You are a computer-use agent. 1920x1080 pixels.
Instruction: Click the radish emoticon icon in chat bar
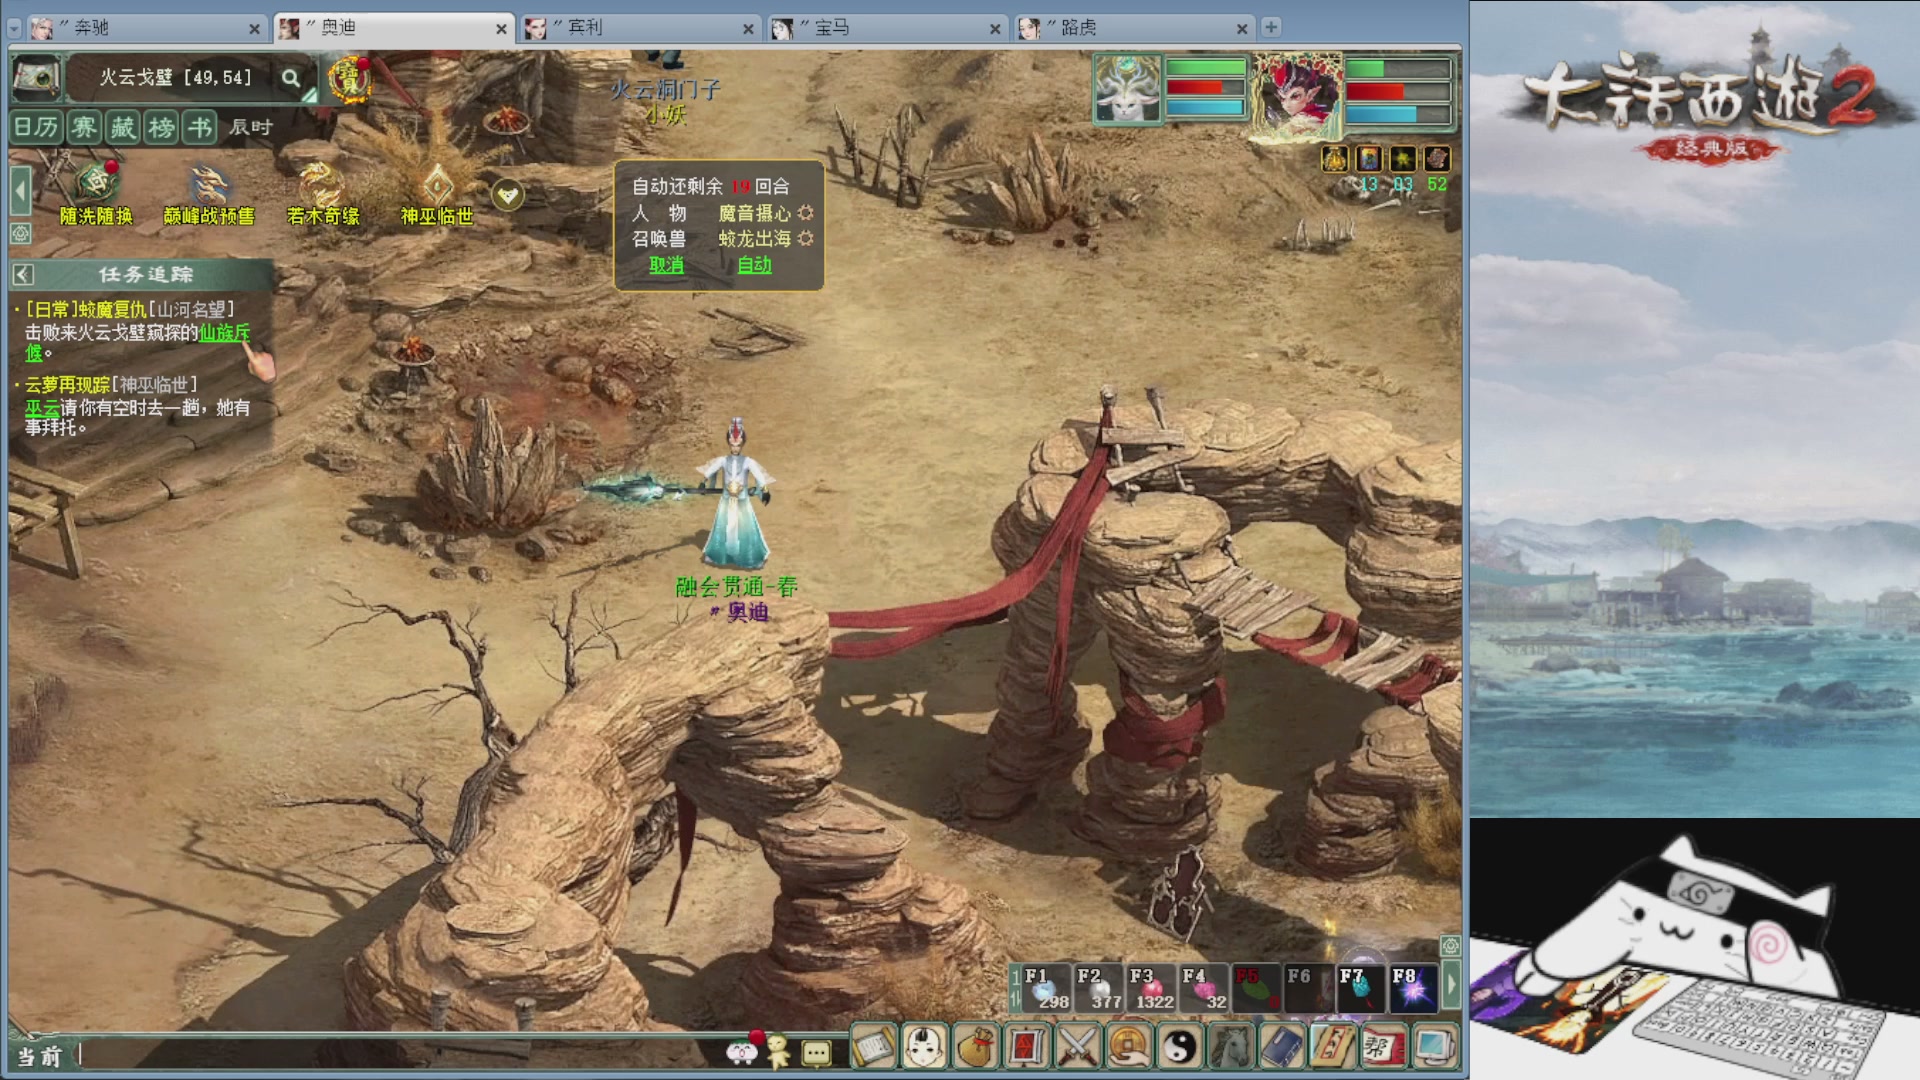[x=742, y=1051]
